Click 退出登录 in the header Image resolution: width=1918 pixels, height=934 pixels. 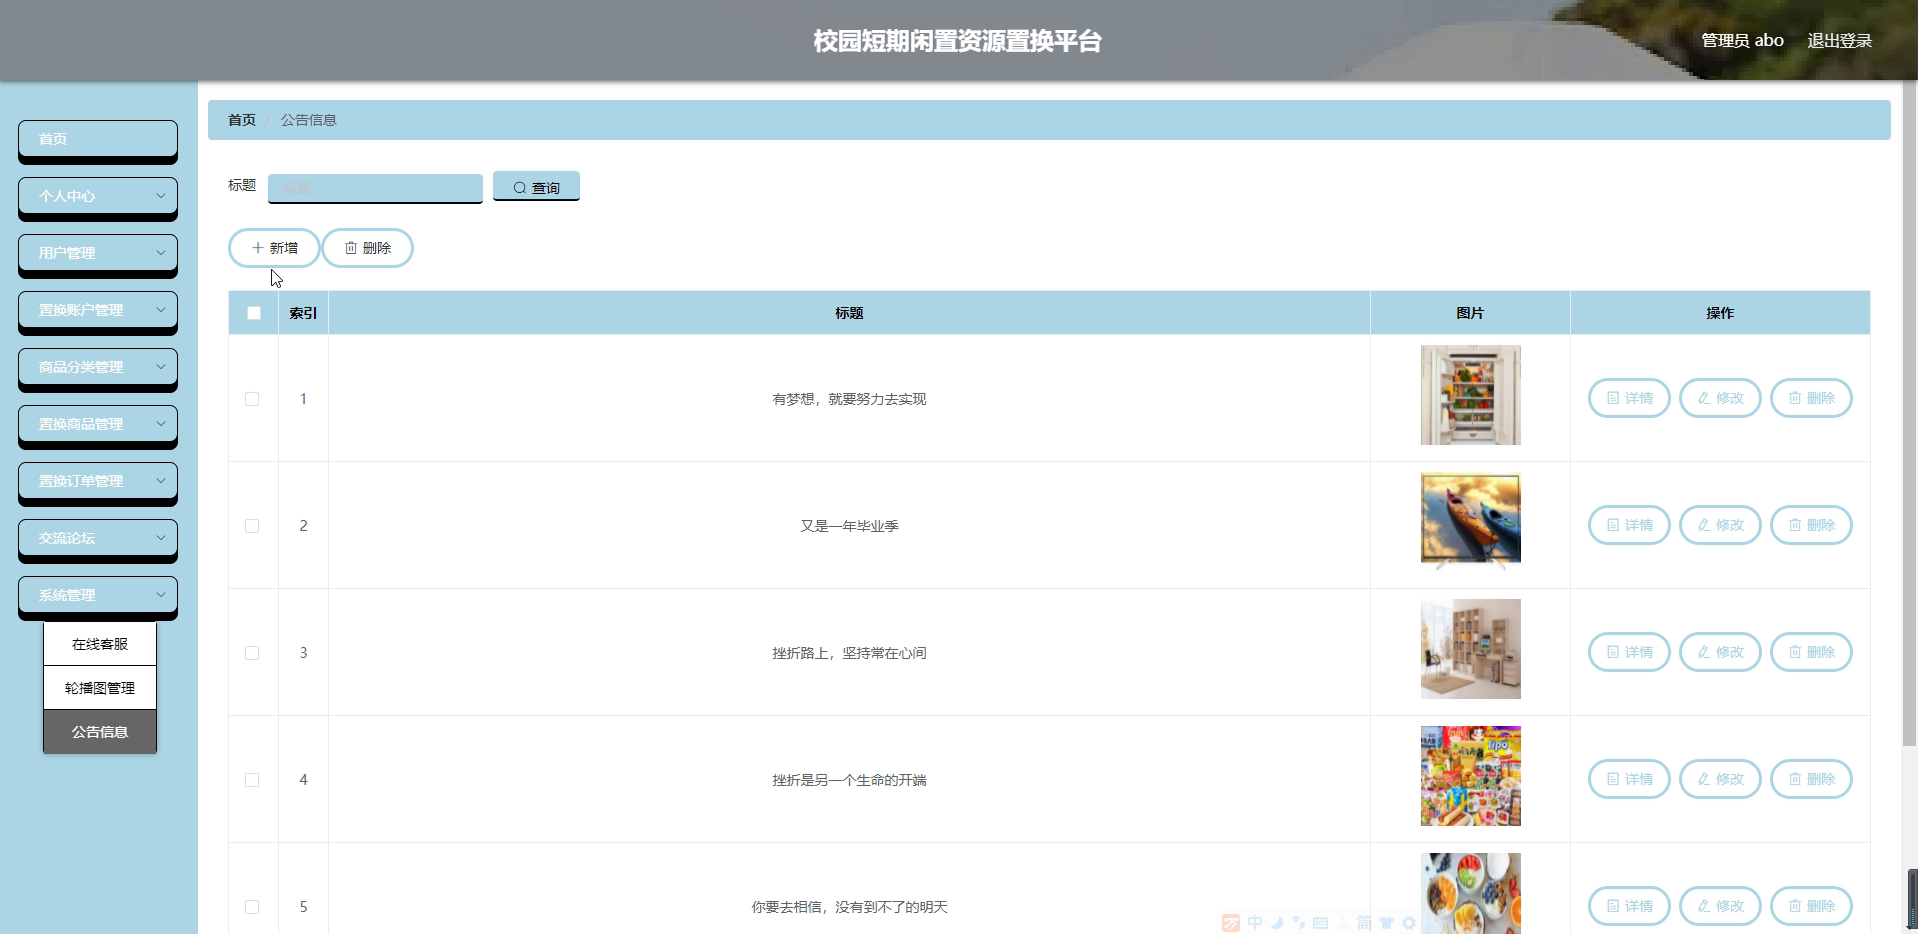point(1839,41)
